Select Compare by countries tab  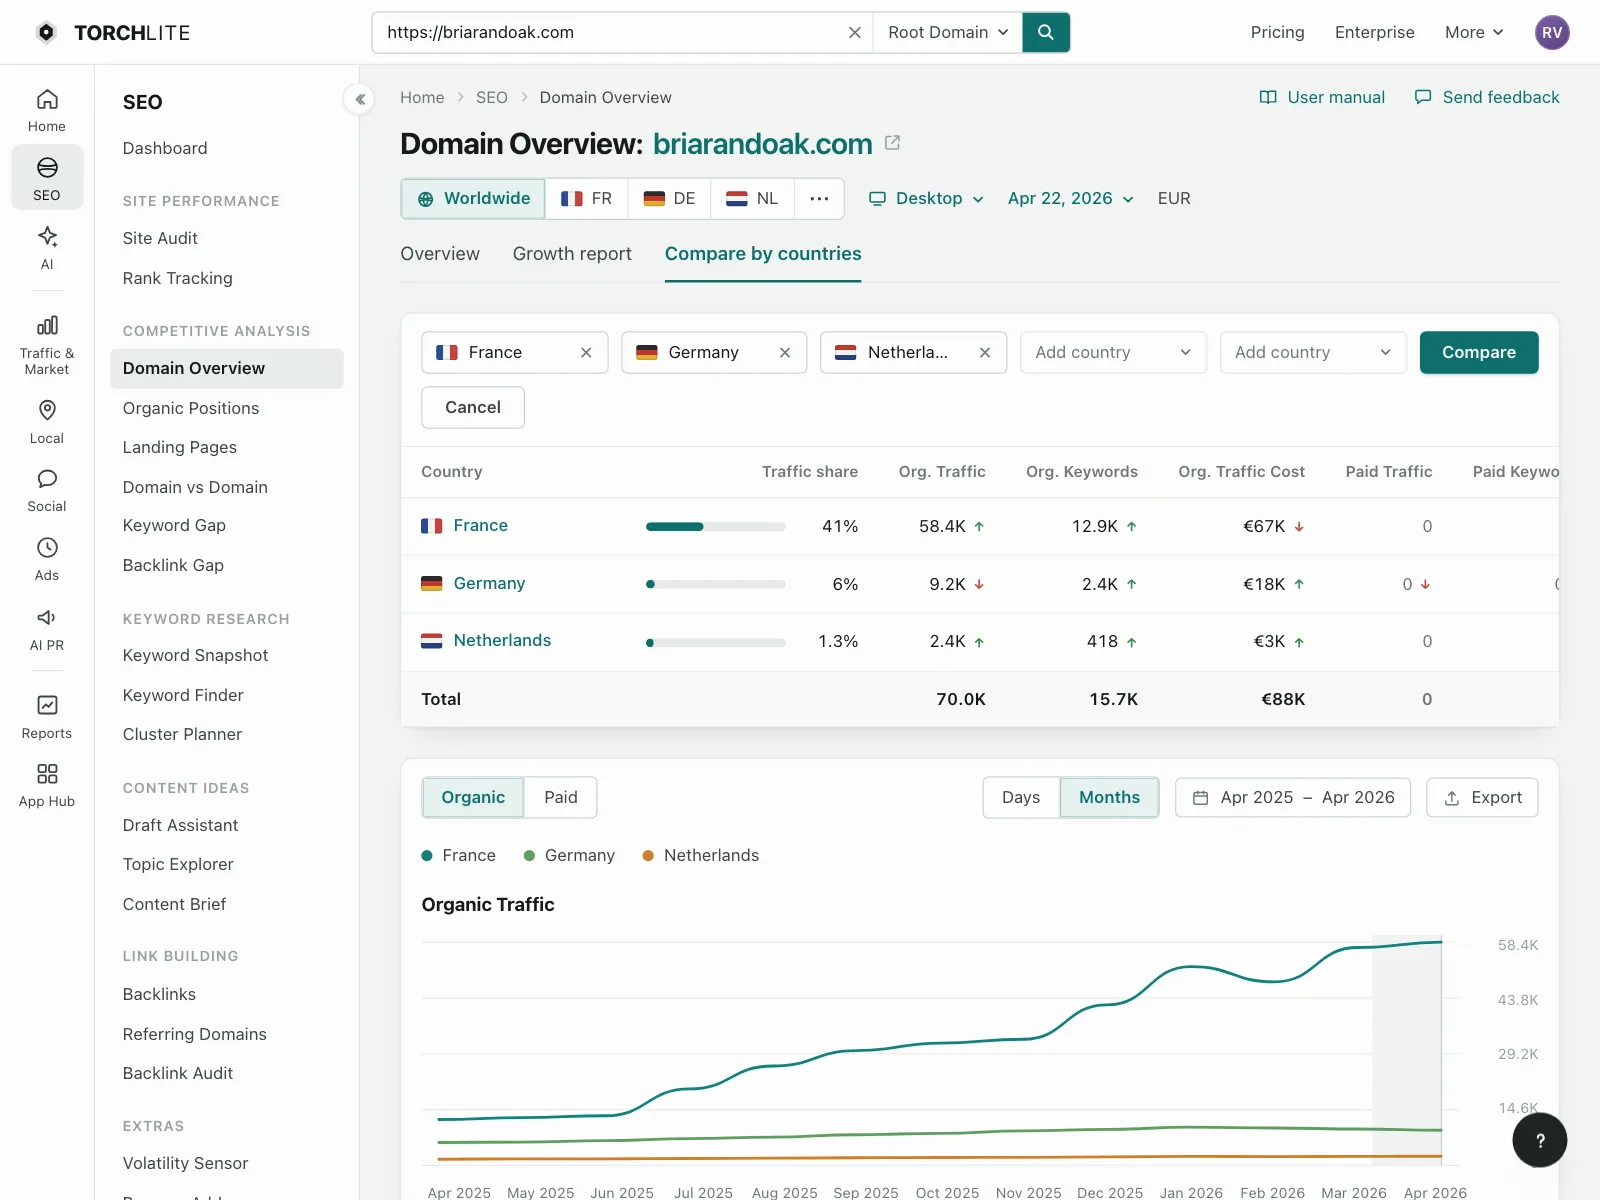click(x=763, y=254)
